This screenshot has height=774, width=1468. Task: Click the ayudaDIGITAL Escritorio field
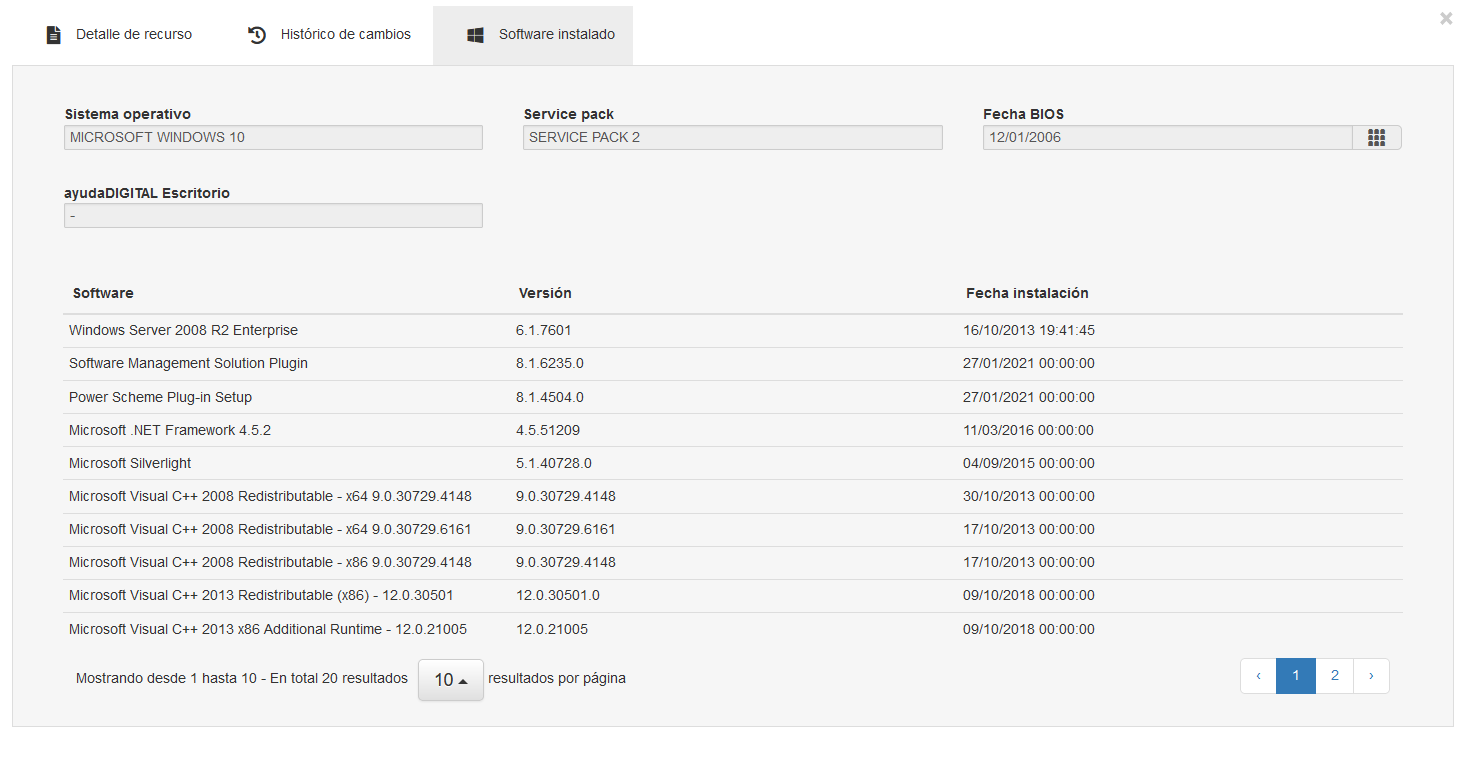(x=273, y=215)
